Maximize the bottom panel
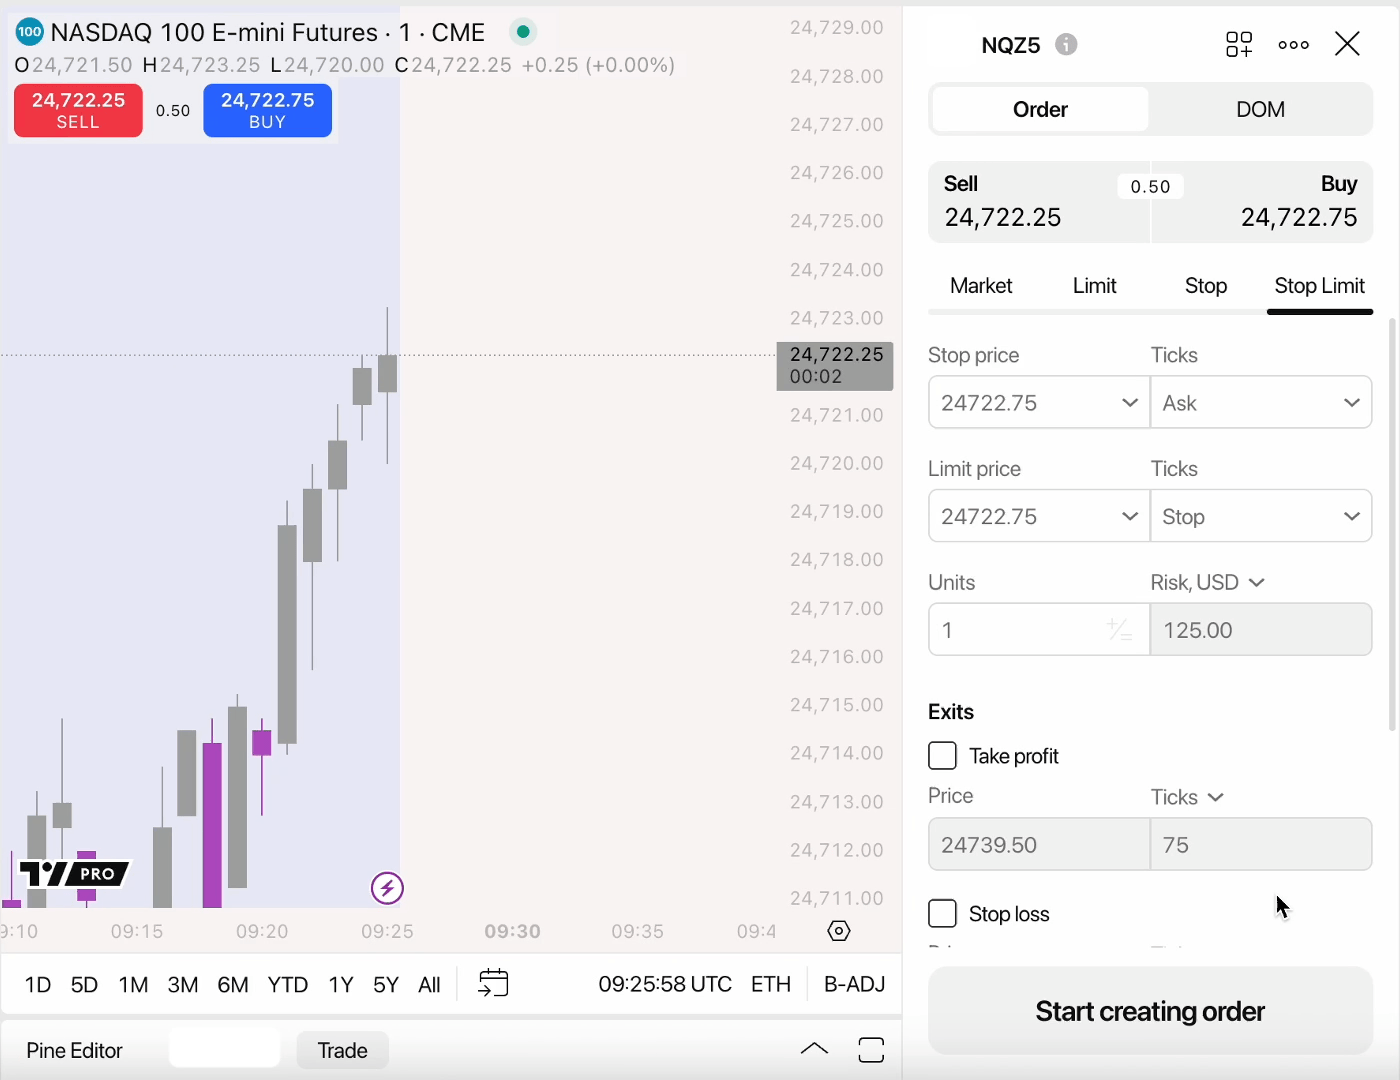This screenshot has width=1400, height=1080. (x=871, y=1050)
